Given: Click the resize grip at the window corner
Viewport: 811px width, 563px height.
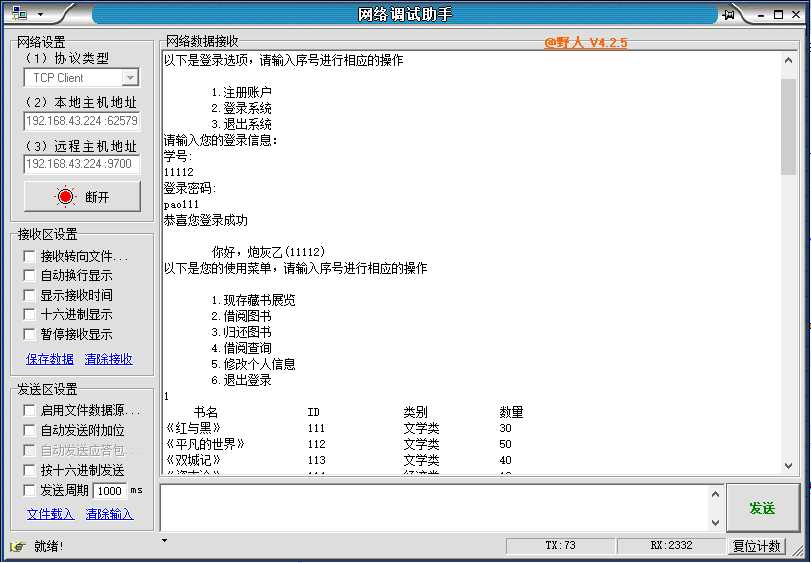Looking at the screenshot, I should (799, 552).
